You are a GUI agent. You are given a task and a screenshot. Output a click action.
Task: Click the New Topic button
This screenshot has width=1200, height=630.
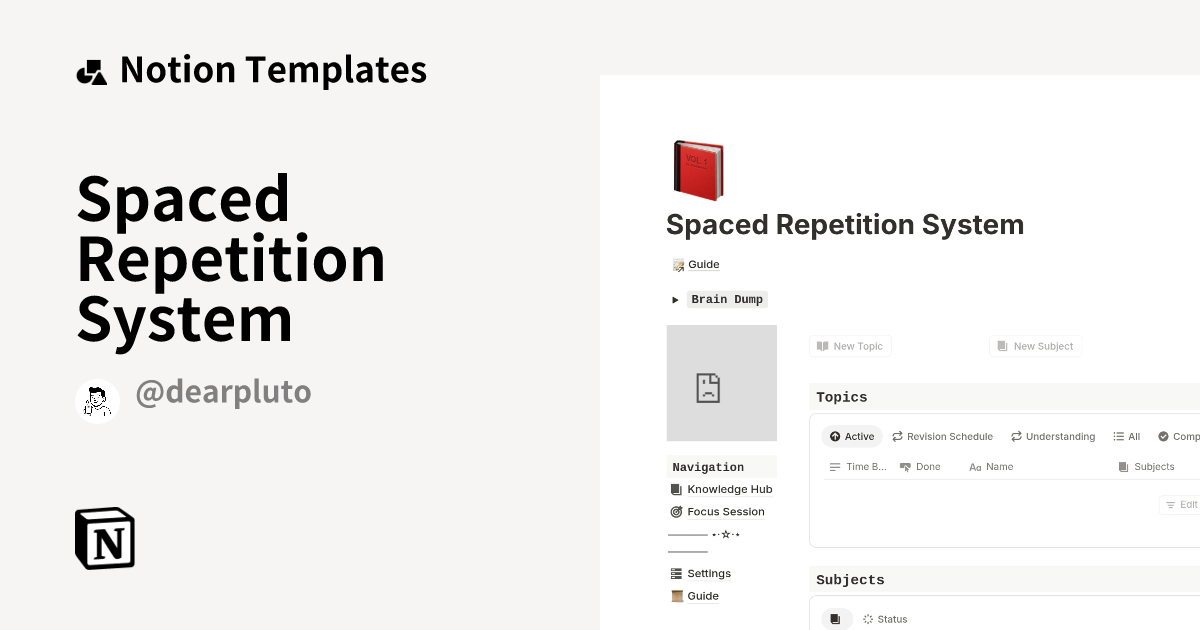850,345
